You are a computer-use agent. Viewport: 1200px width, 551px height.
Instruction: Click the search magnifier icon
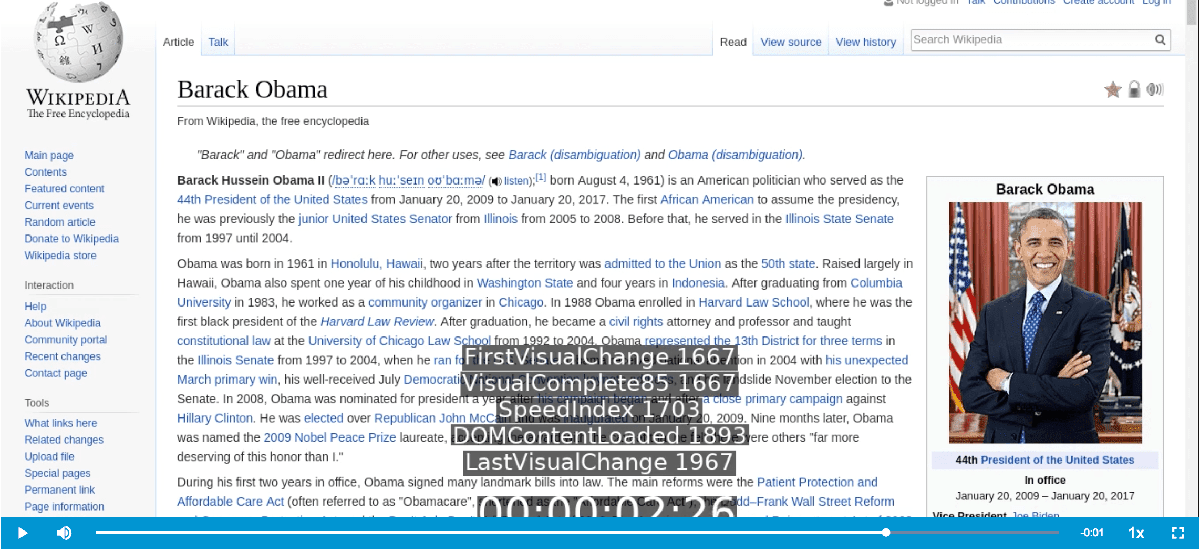(x=1160, y=40)
